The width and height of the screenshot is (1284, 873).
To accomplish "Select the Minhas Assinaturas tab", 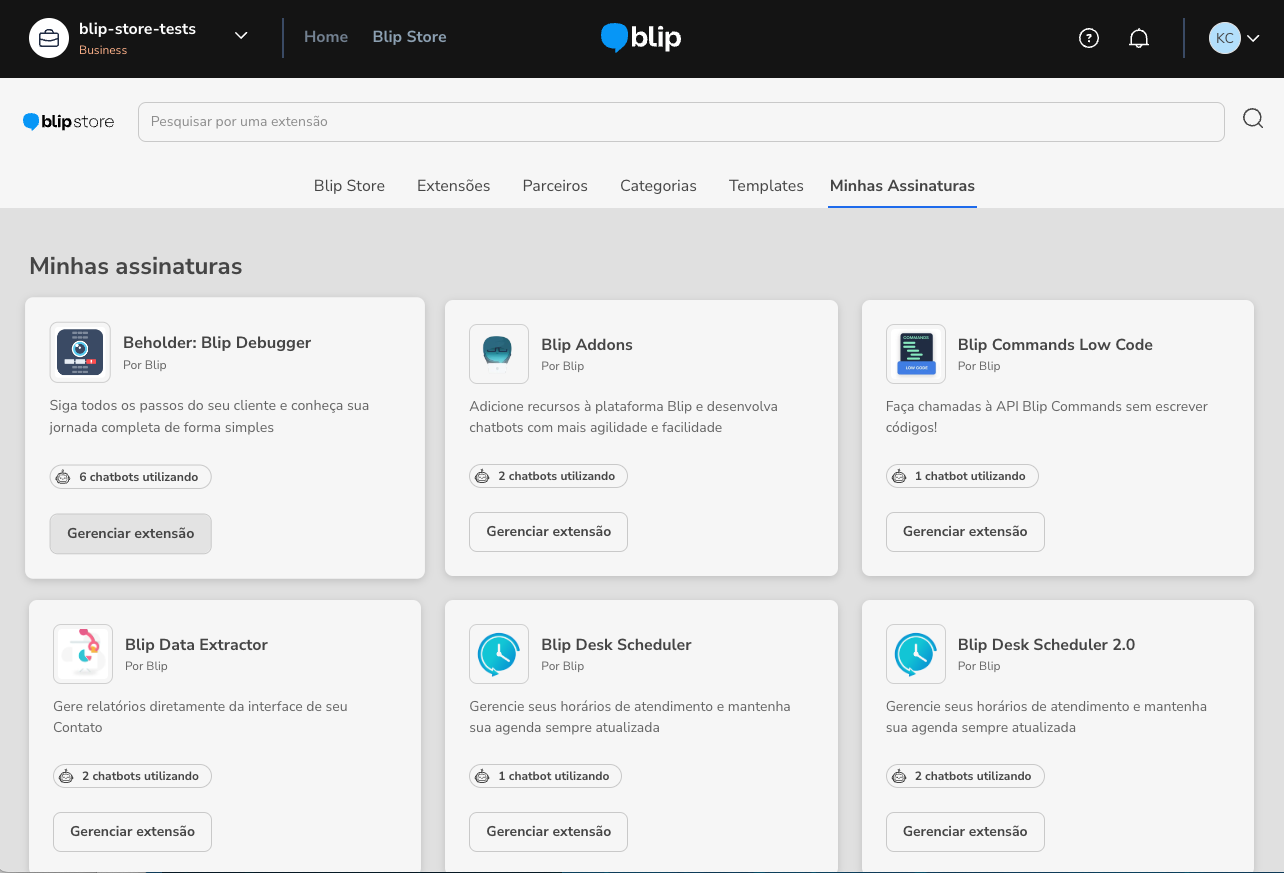I will coord(902,186).
